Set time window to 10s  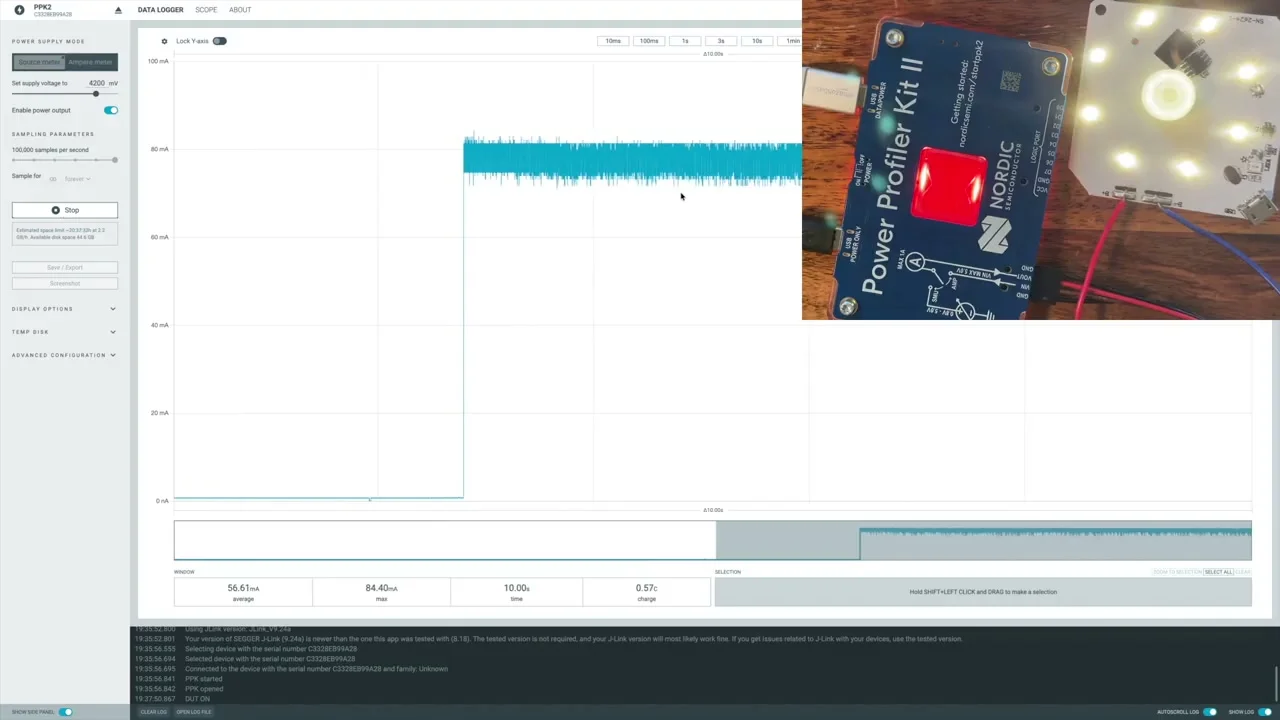[x=757, y=41]
